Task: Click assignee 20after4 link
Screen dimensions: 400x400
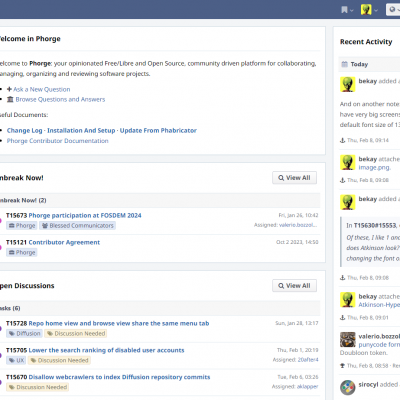Action: pyautogui.click(x=308, y=360)
